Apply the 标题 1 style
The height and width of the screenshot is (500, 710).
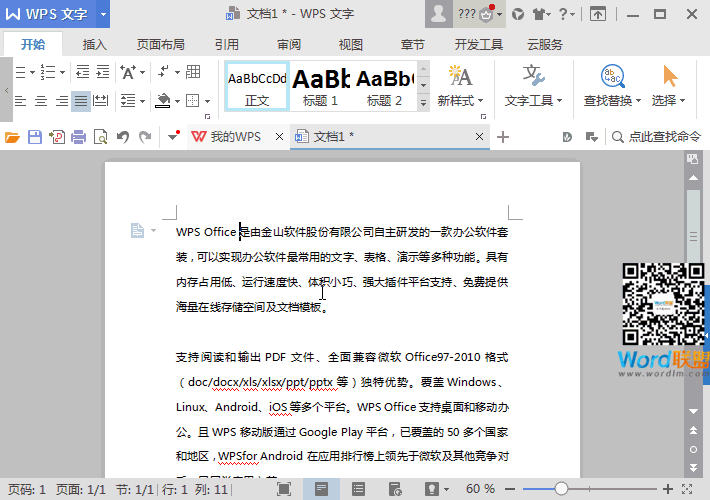321,86
